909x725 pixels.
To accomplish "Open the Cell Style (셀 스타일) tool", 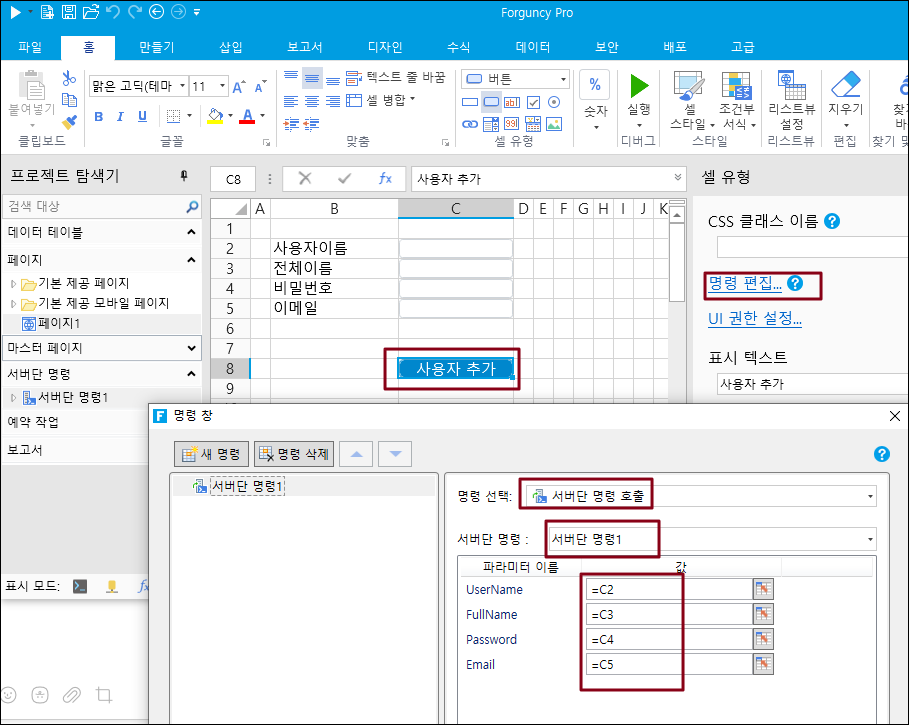I will click(x=689, y=100).
